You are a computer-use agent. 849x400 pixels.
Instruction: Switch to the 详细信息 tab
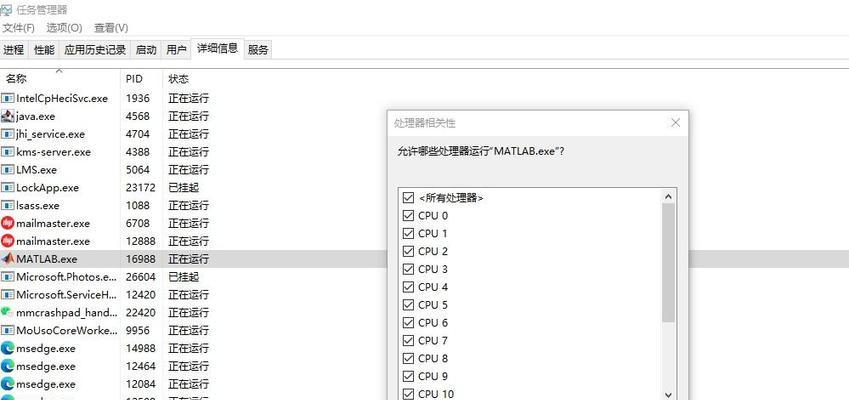[217, 48]
